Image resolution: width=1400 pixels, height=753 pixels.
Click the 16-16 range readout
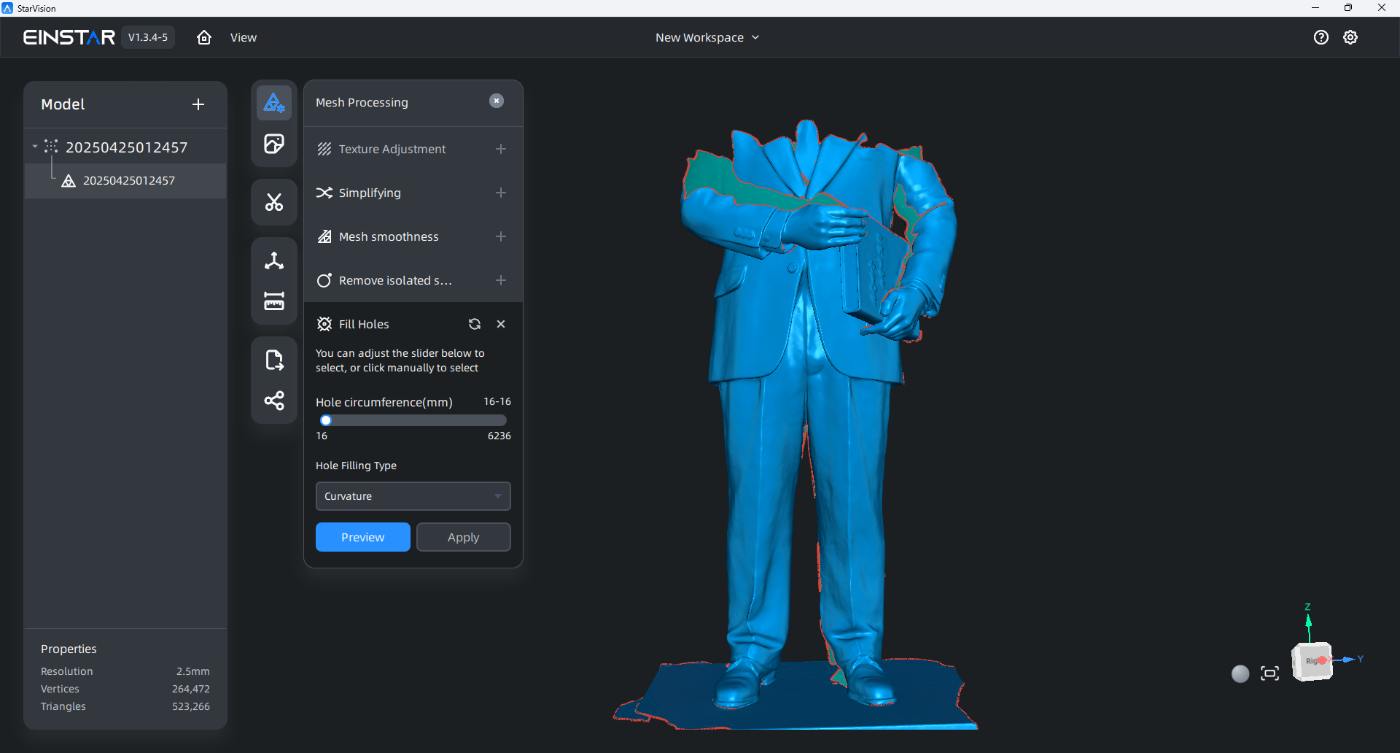pyautogui.click(x=497, y=401)
